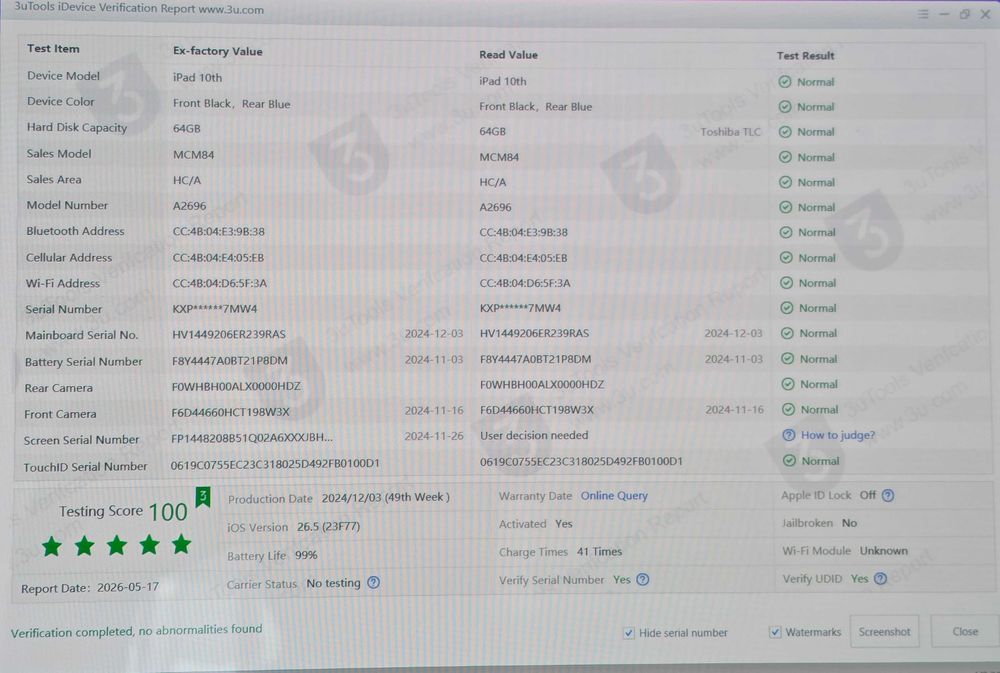Select ex-factory rear camera serial F0WHBH00ALX0000HDZ
The width and height of the screenshot is (1000, 673).
(x=236, y=386)
